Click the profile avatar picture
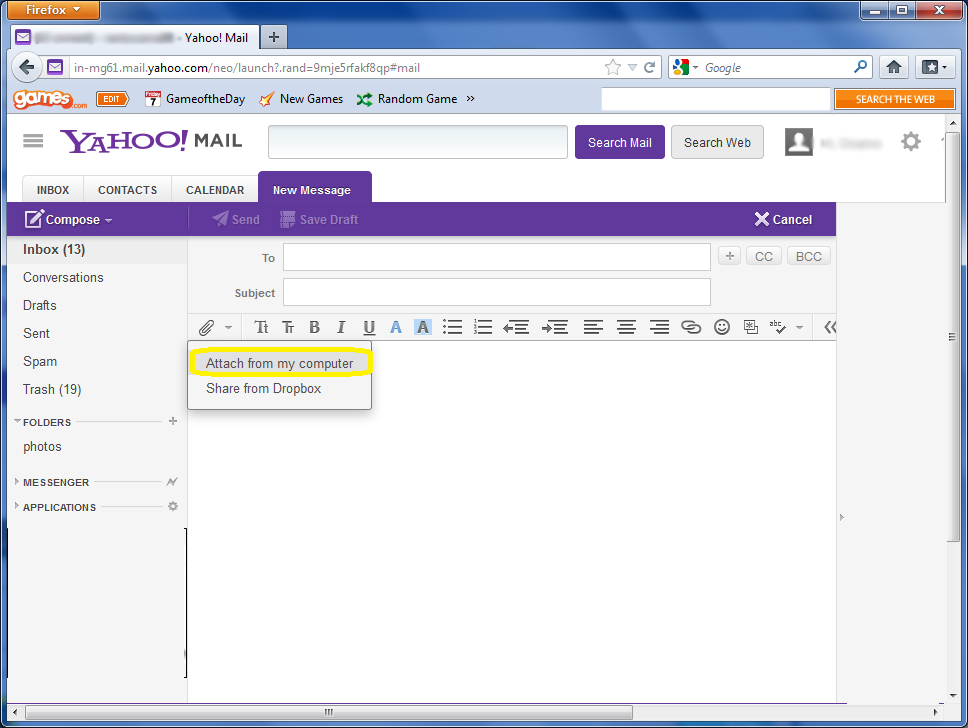This screenshot has height=728, width=968. (x=799, y=142)
